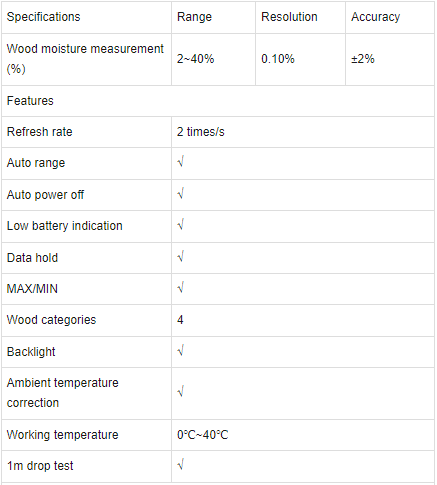Click the Auto power off checkmark
437x485 pixels.
pos(181,194)
